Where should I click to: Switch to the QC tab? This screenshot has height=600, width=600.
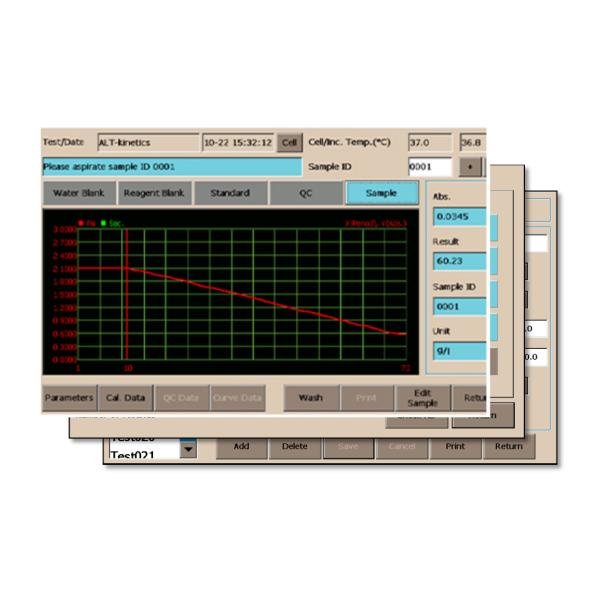pyautogui.click(x=305, y=193)
